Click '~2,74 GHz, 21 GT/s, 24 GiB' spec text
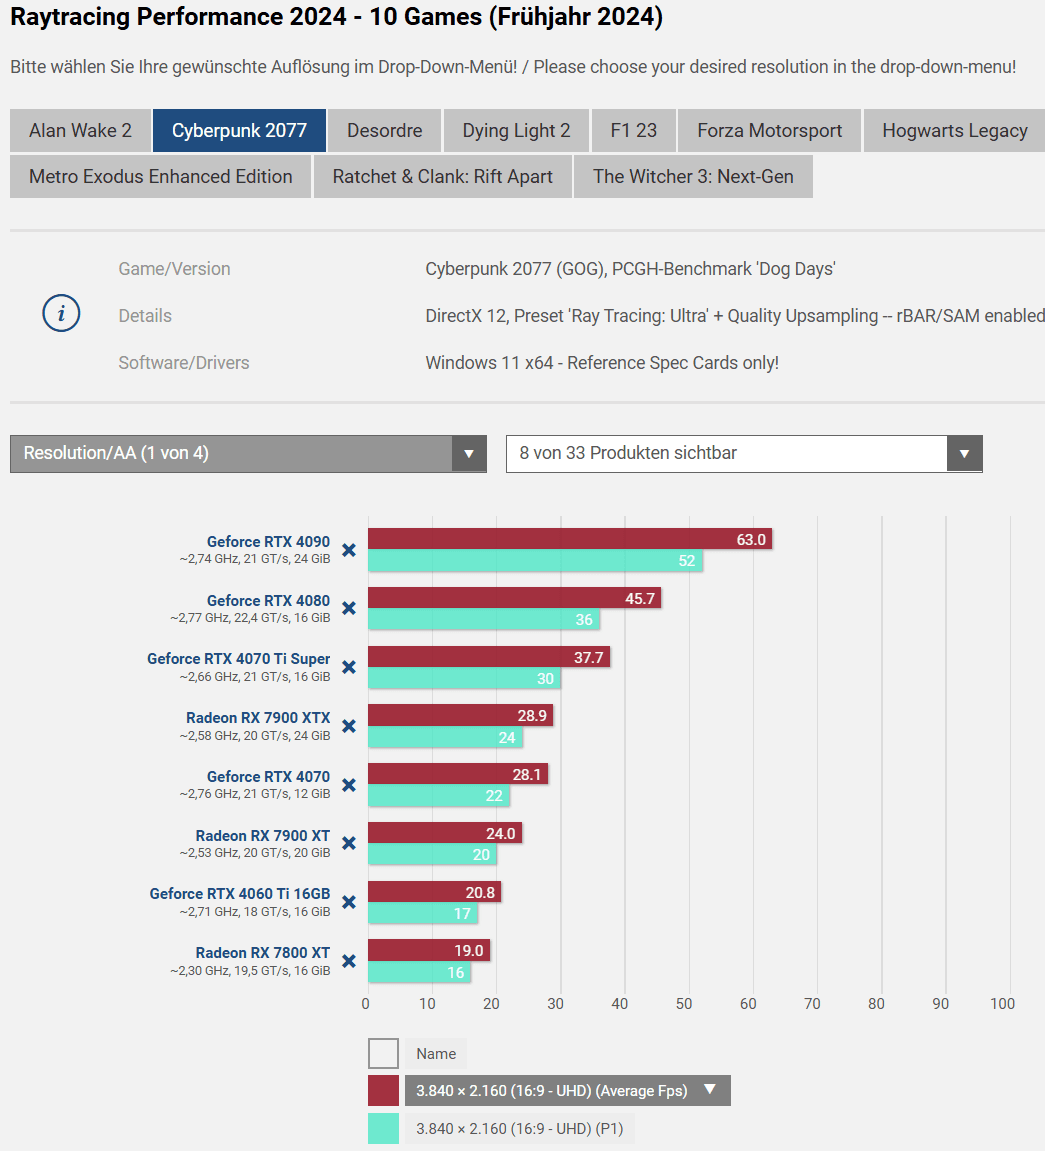 (x=255, y=559)
